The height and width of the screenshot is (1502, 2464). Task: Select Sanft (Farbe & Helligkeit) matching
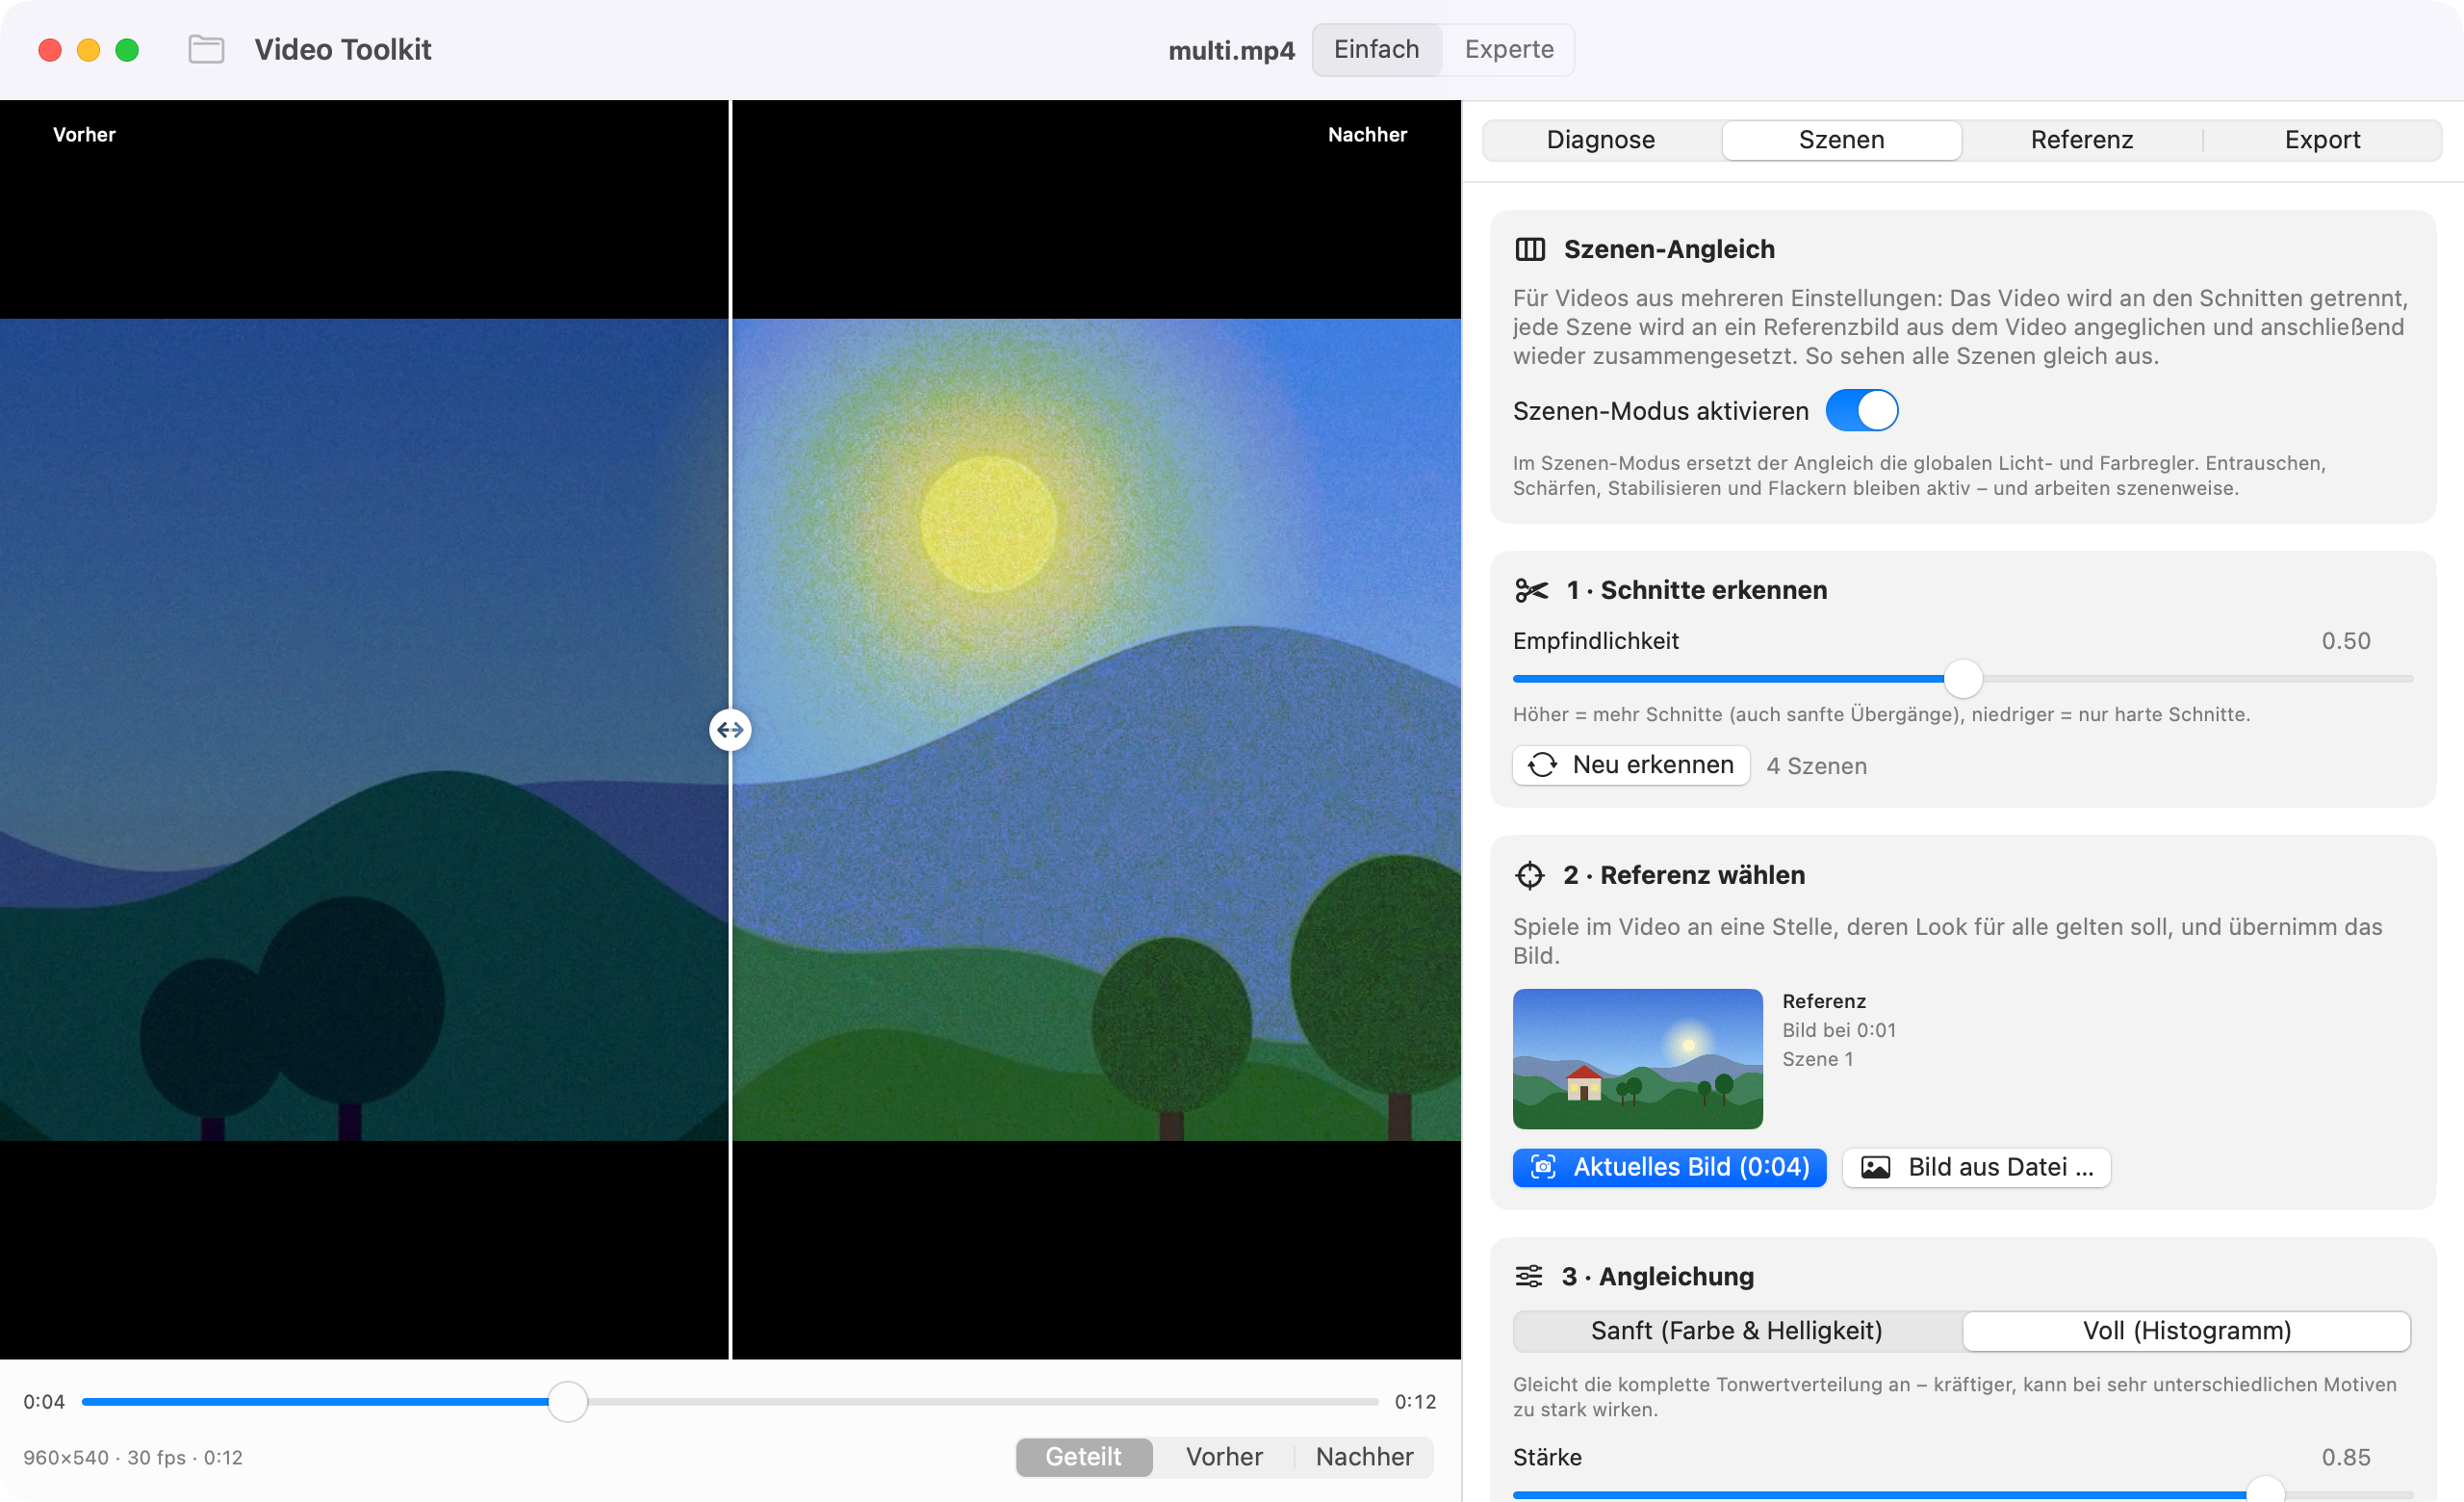pyautogui.click(x=1736, y=1331)
